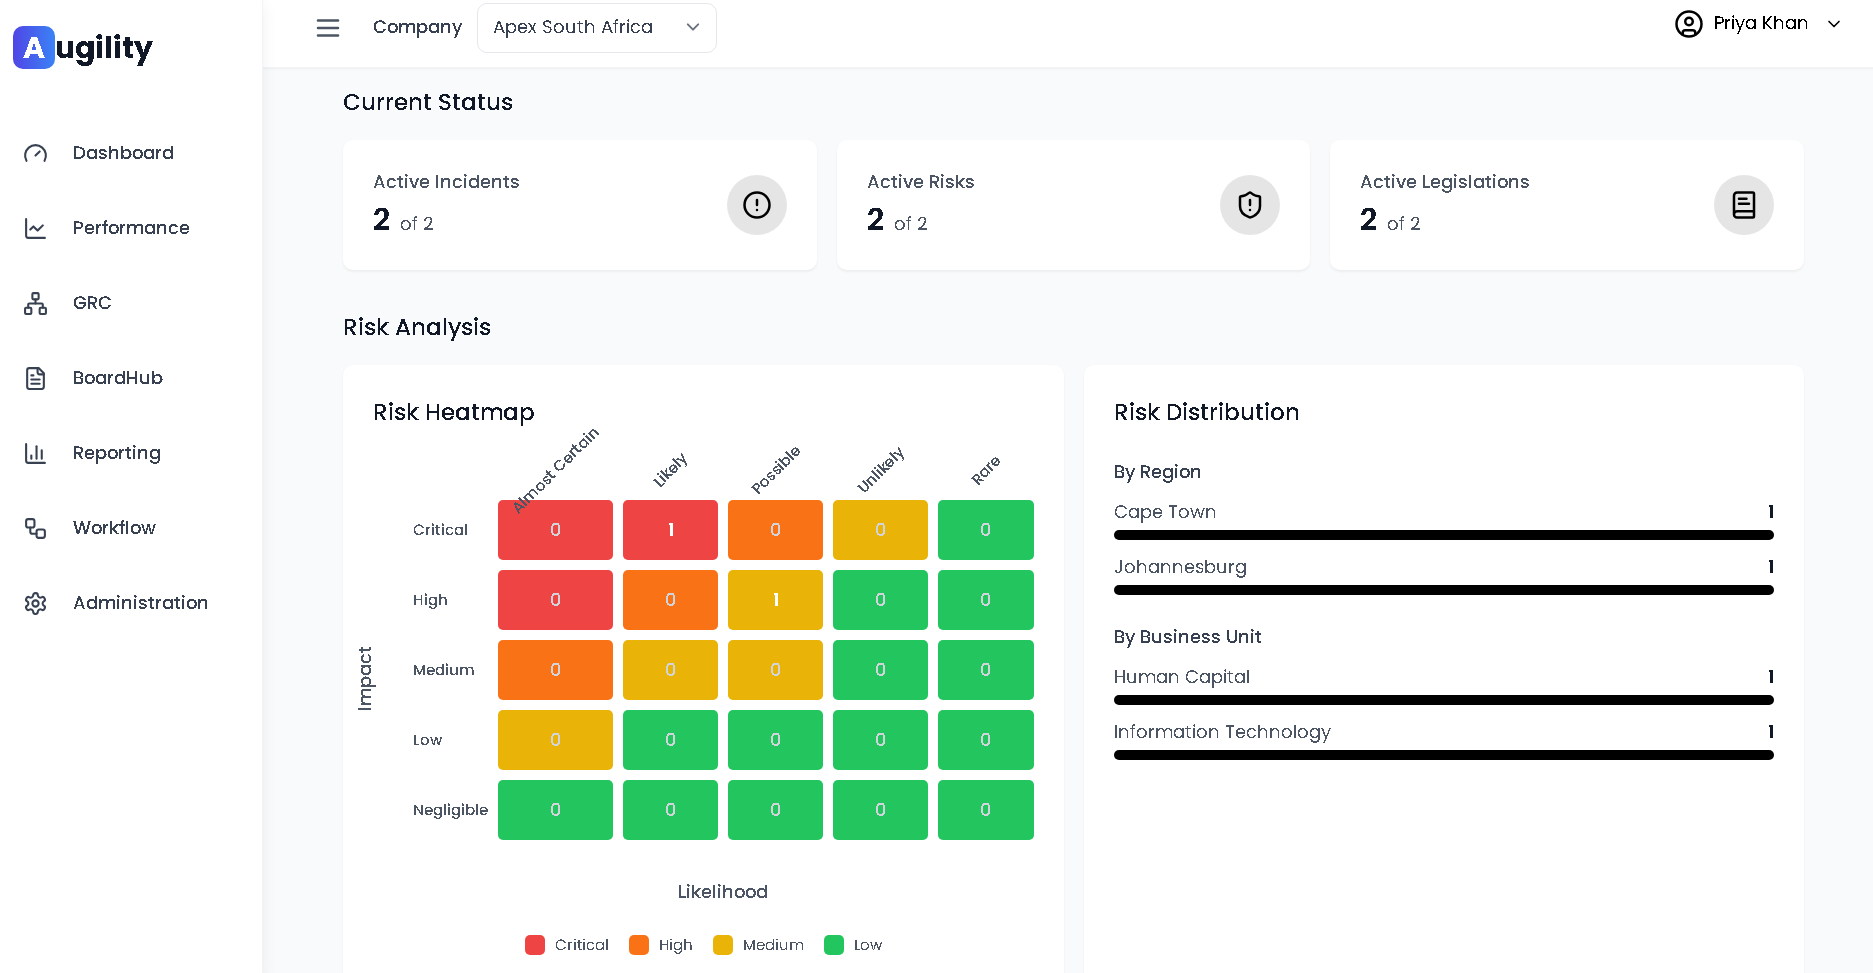The width and height of the screenshot is (1873, 973).
Task: Click the Active Legislations book icon
Action: pos(1743,205)
